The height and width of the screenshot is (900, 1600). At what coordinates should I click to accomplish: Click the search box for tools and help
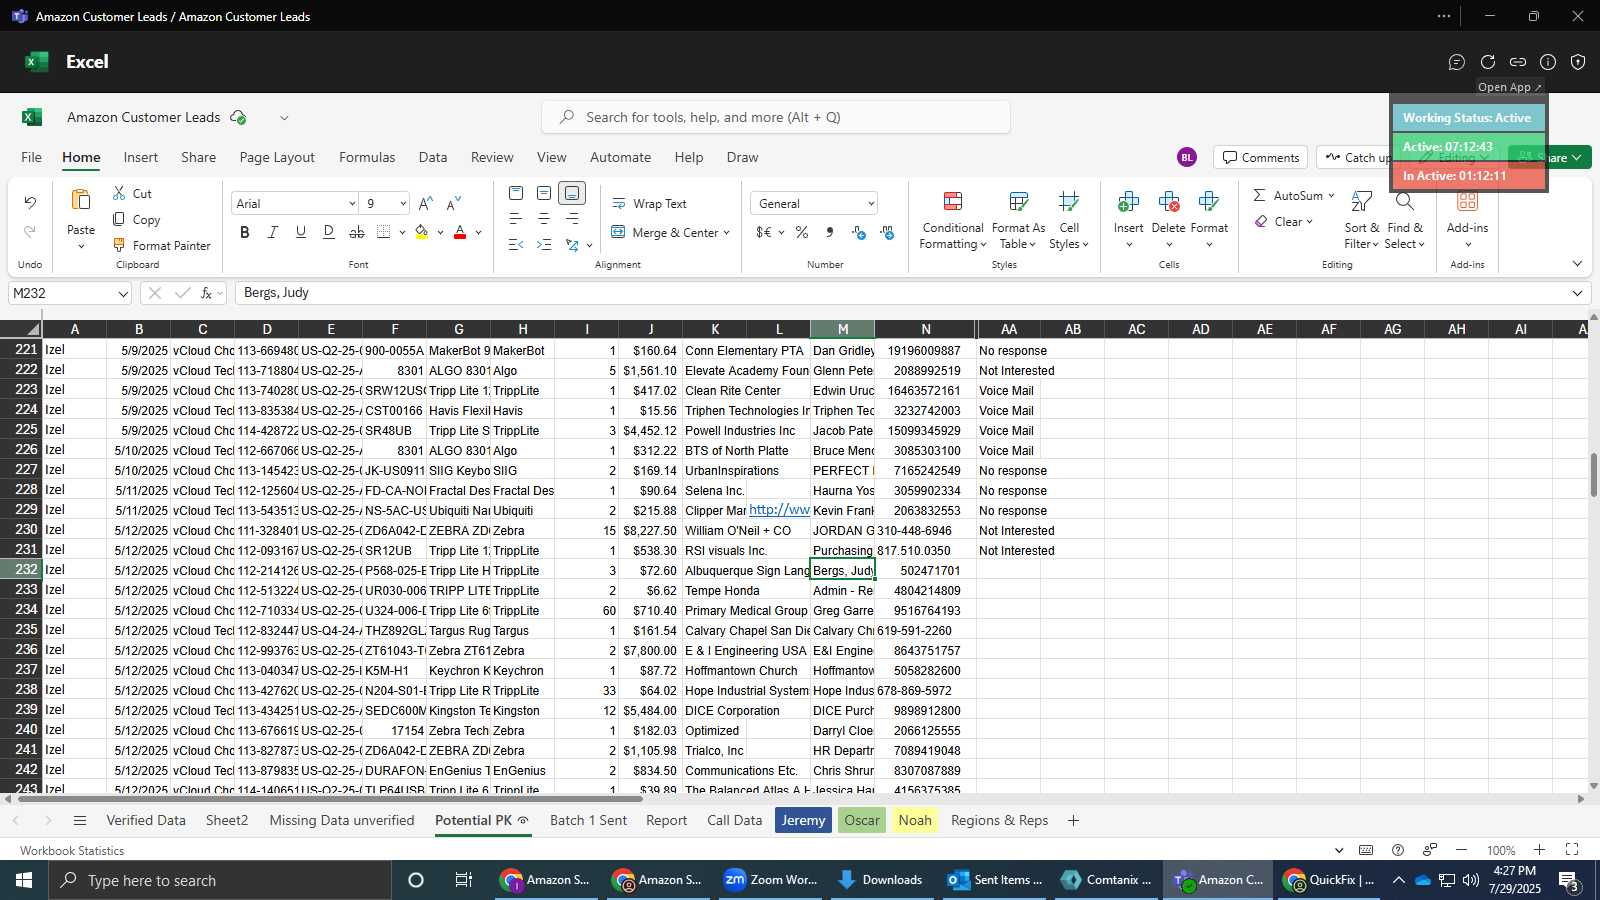pos(775,117)
